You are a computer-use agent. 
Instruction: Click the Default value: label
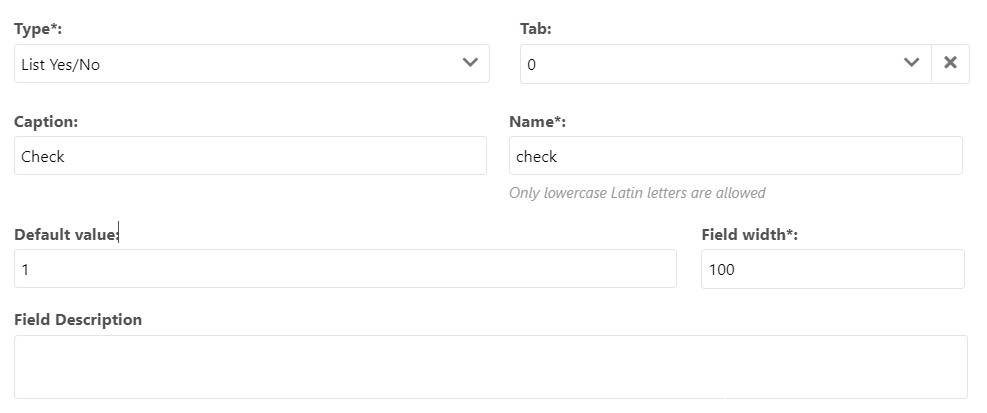point(67,235)
